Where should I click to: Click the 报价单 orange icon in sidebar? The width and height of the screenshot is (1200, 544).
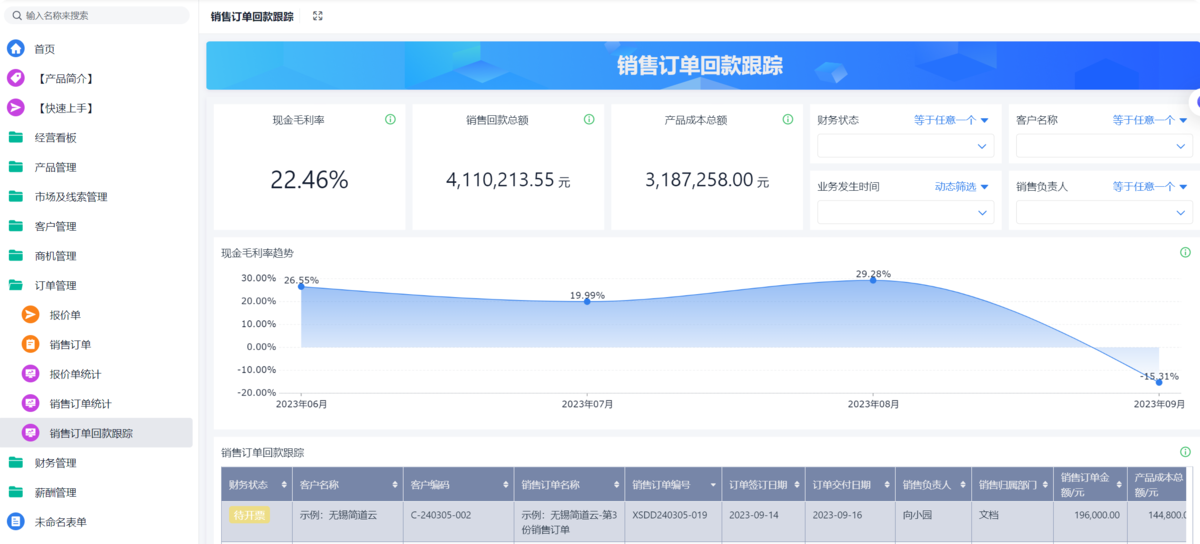[x=31, y=315]
